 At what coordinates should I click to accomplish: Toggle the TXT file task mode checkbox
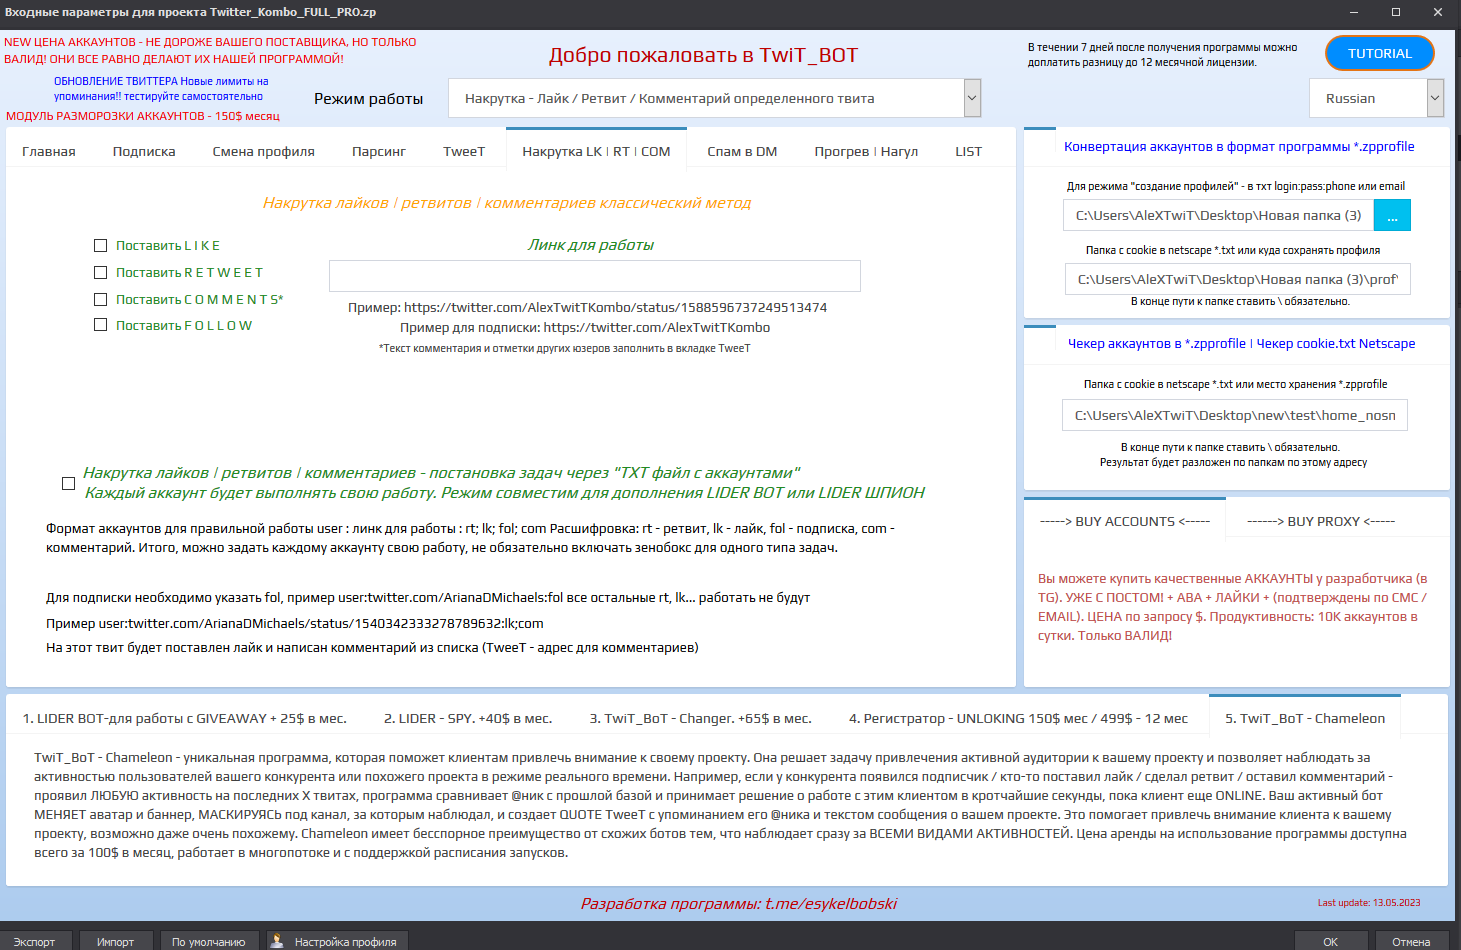[68, 483]
